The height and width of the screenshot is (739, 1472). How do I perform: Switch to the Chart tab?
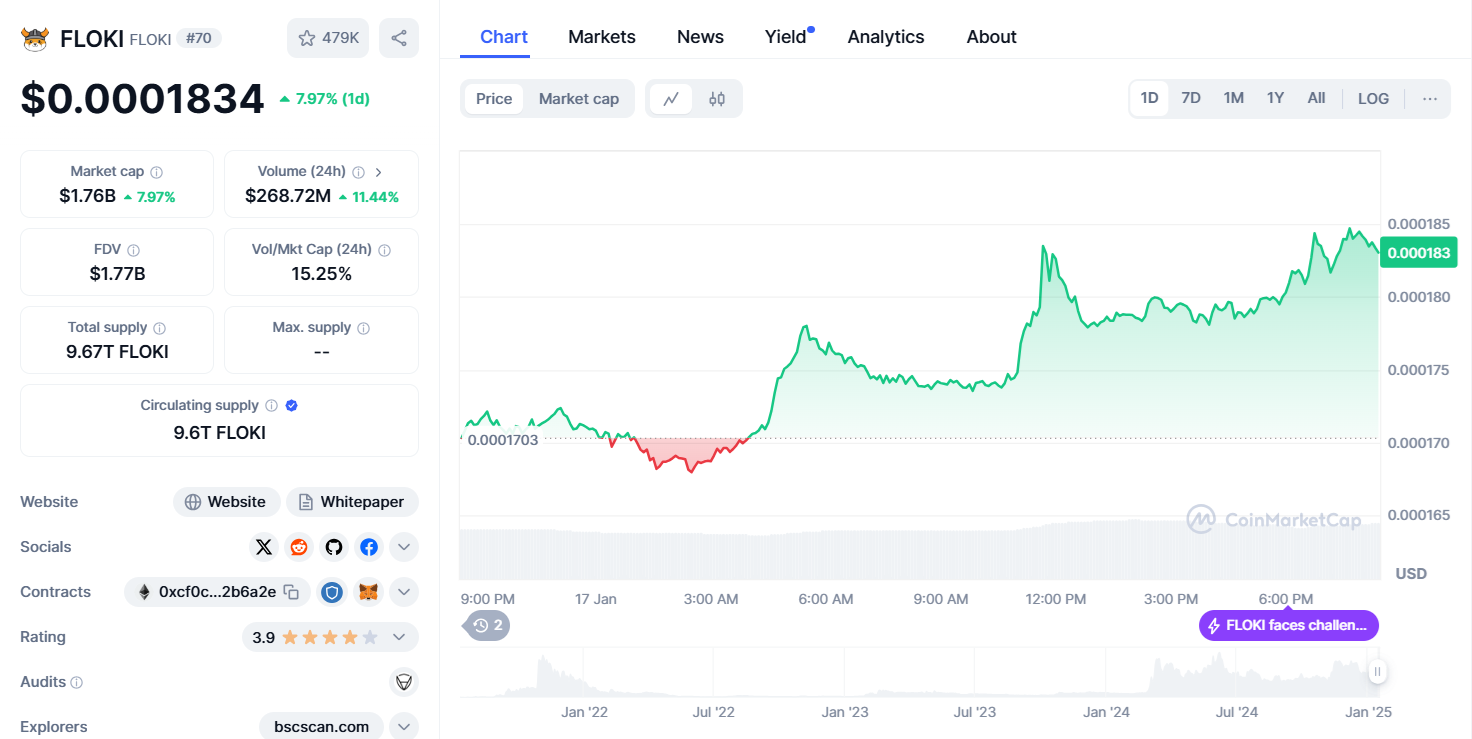click(x=504, y=37)
